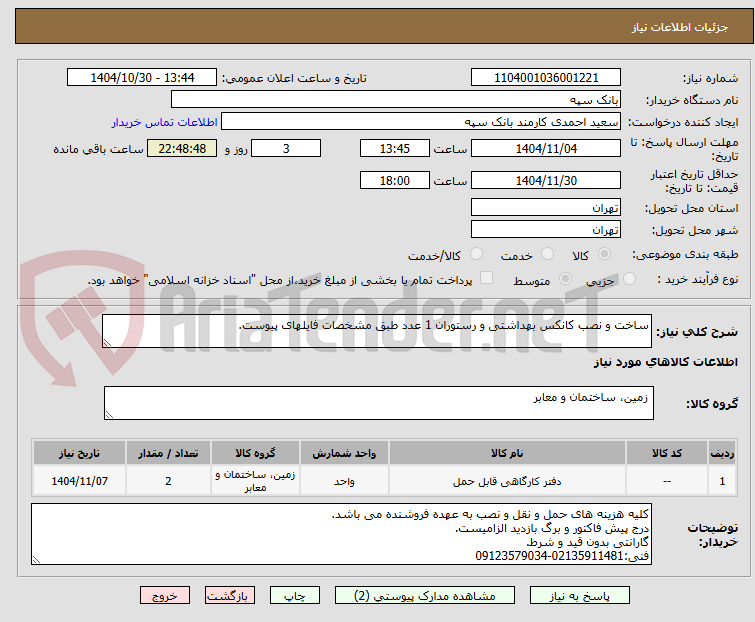Click the توضیحات خریدار notes textarea
The image size is (755, 622).
[x=341, y=534]
